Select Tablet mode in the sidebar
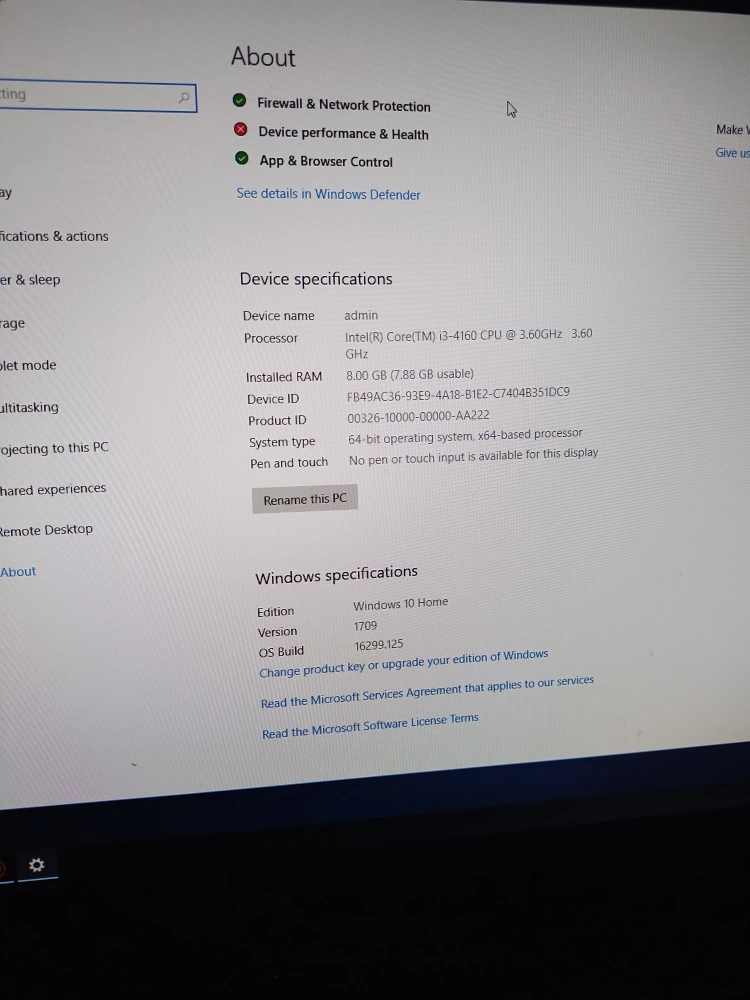This screenshot has width=750, height=1000. coord(28,365)
